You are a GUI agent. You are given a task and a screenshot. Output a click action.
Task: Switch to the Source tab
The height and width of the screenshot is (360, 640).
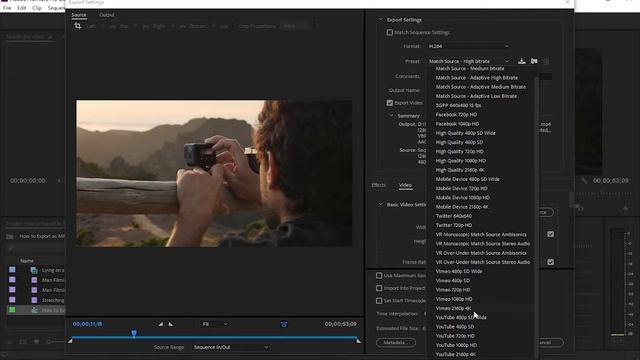point(79,15)
